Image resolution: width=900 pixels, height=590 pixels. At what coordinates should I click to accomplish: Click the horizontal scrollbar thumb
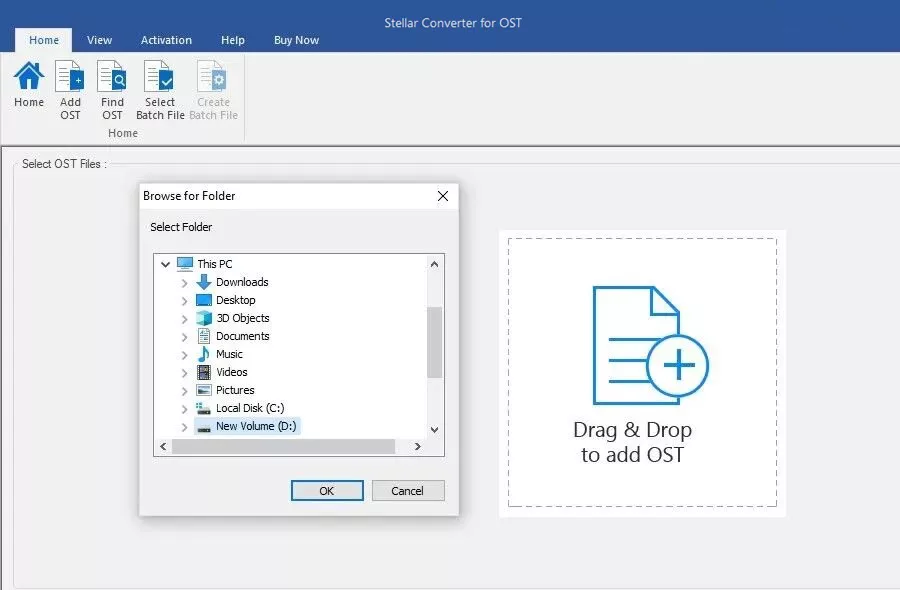coord(284,447)
